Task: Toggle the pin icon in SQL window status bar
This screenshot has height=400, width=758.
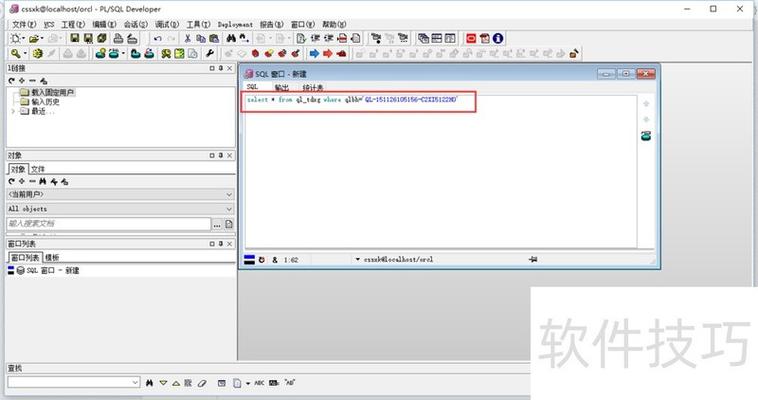Action: (x=533, y=260)
